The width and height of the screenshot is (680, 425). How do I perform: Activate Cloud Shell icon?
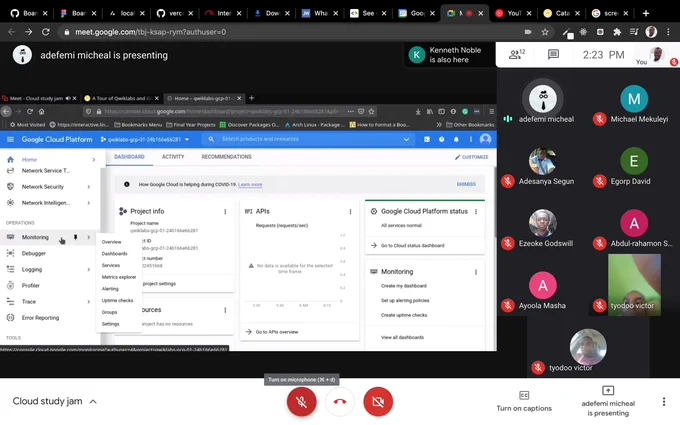coord(427,139)
